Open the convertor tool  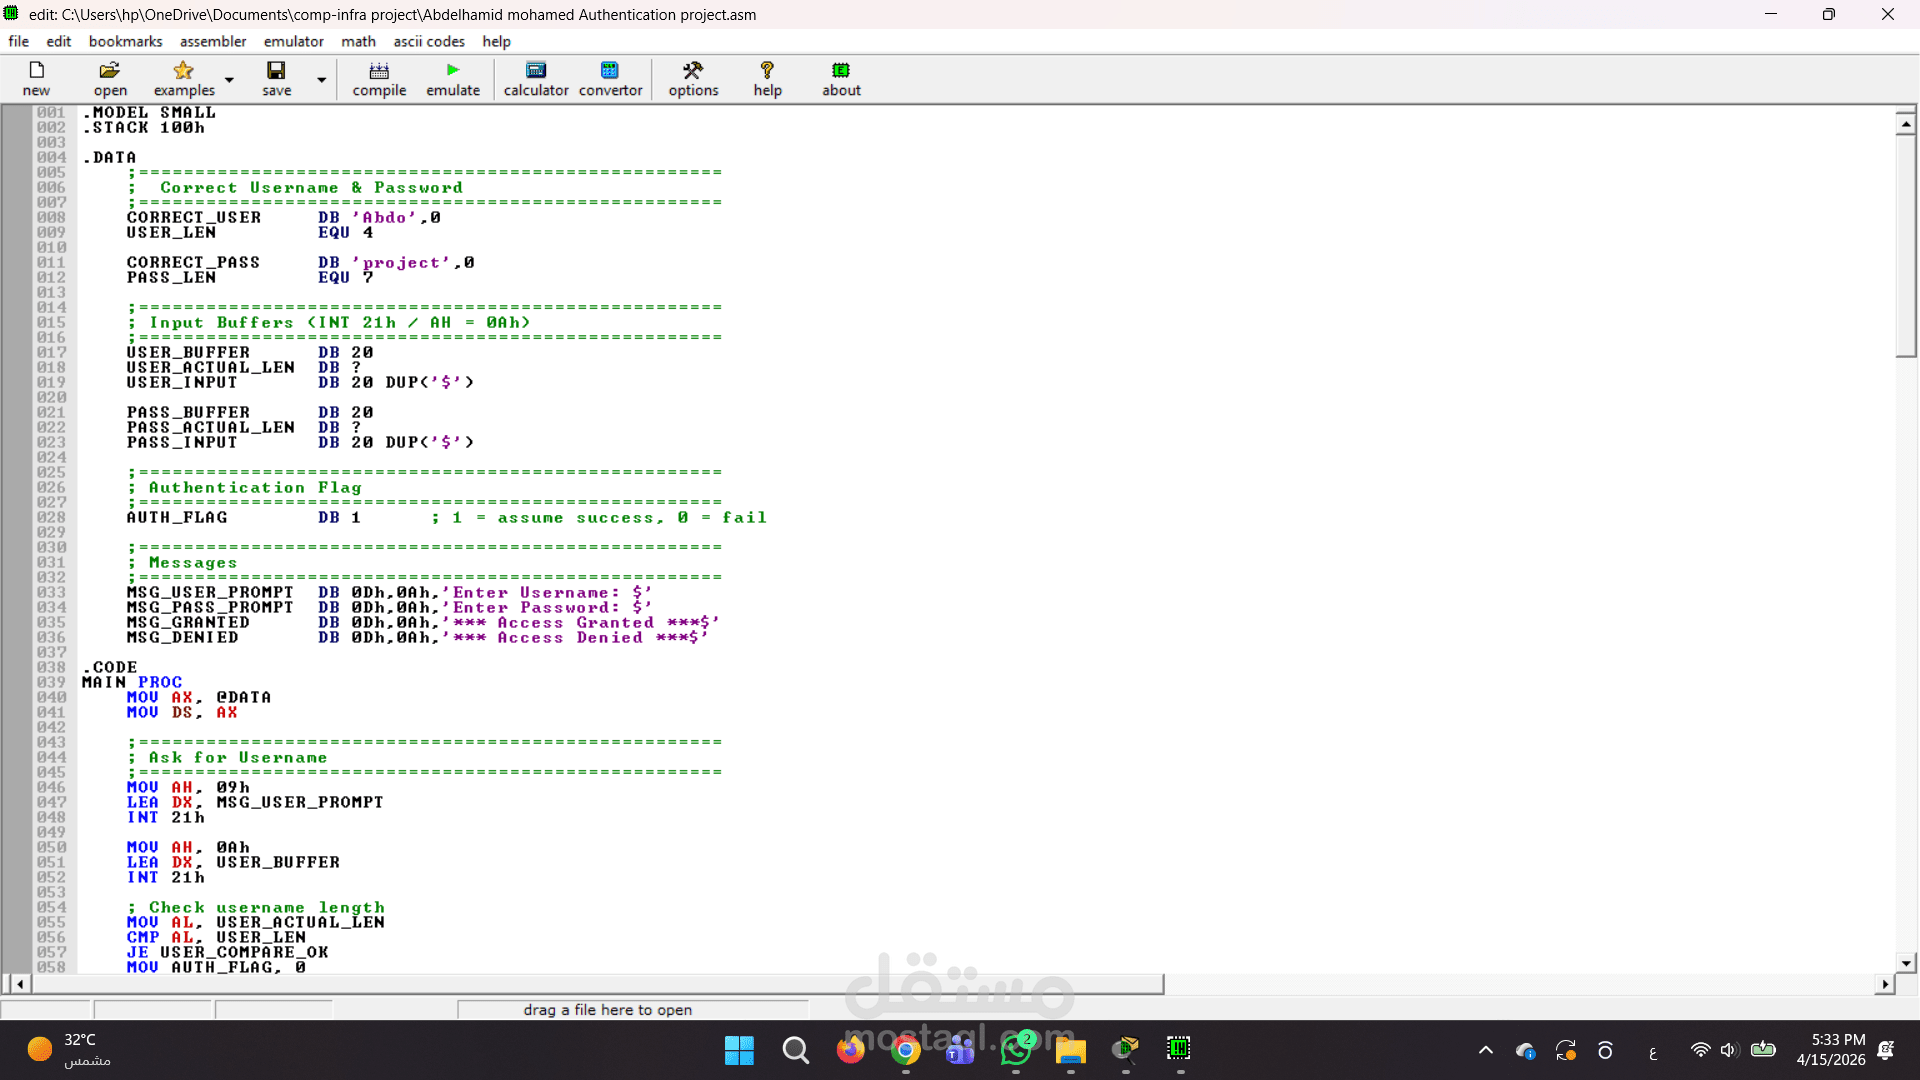[610, 70]
